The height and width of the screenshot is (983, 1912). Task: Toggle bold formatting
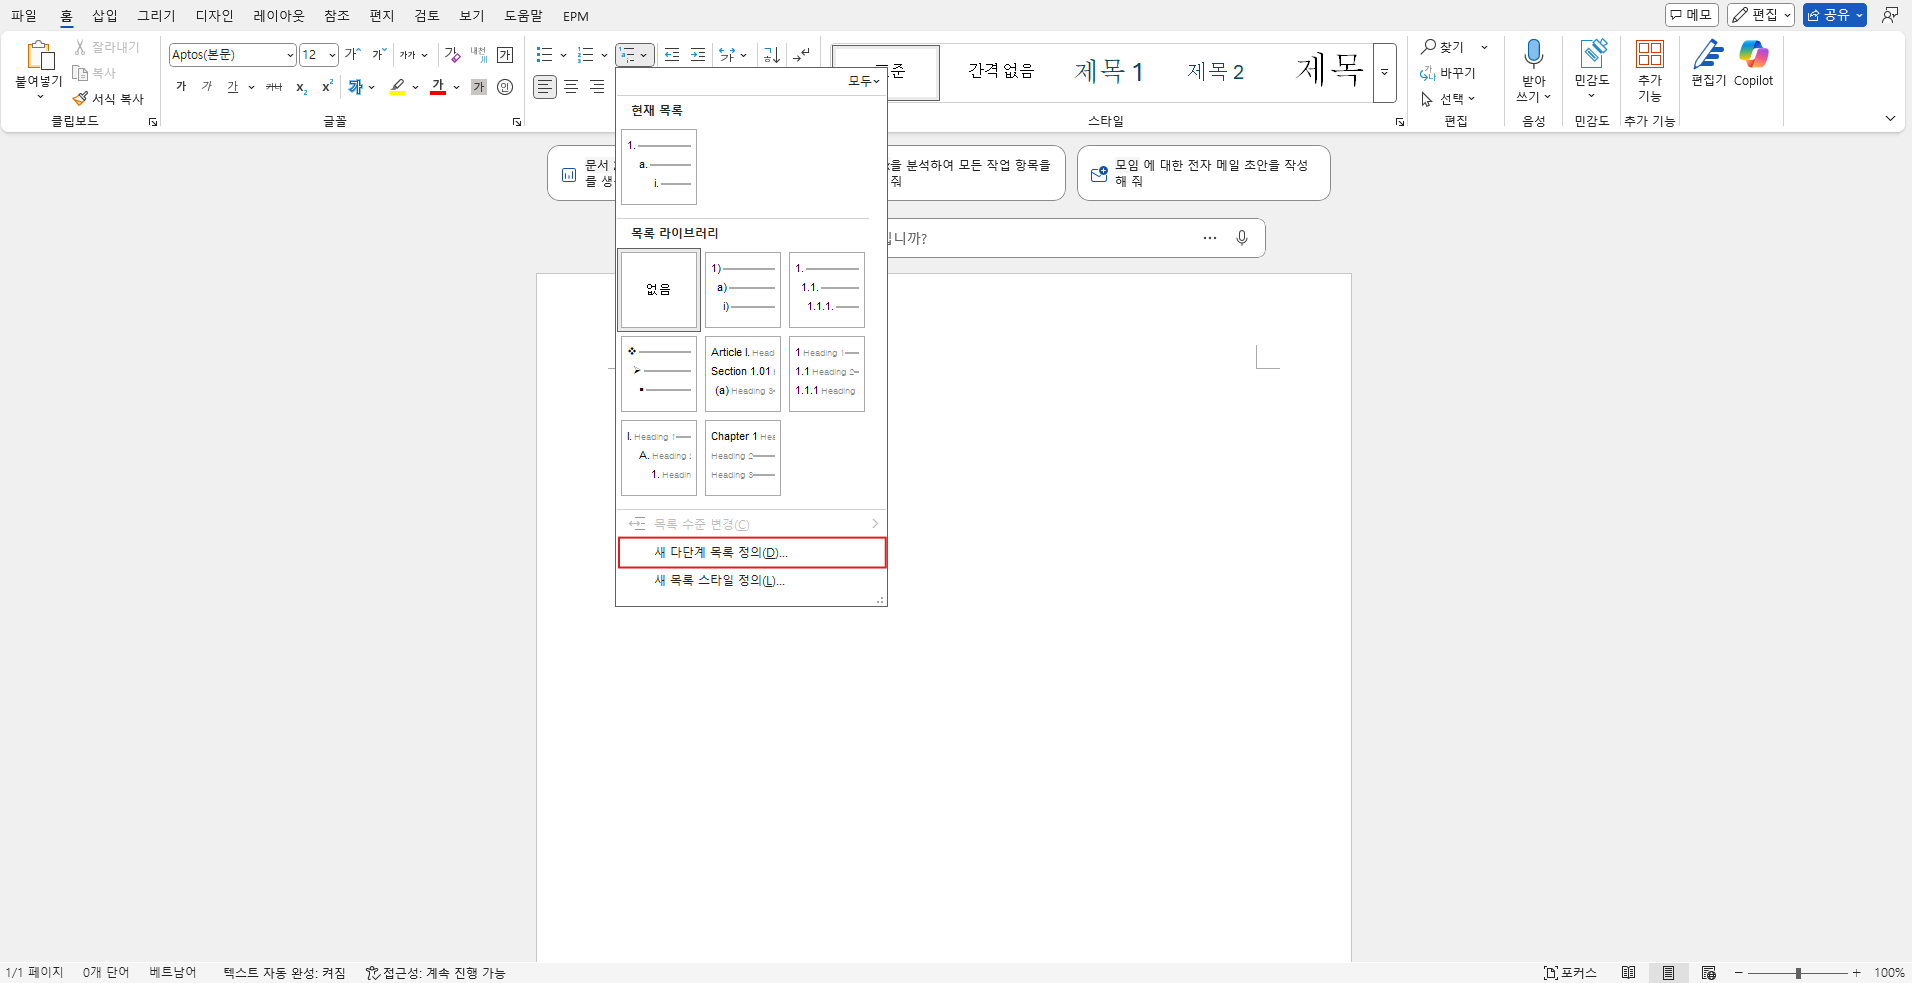(181, 87)
